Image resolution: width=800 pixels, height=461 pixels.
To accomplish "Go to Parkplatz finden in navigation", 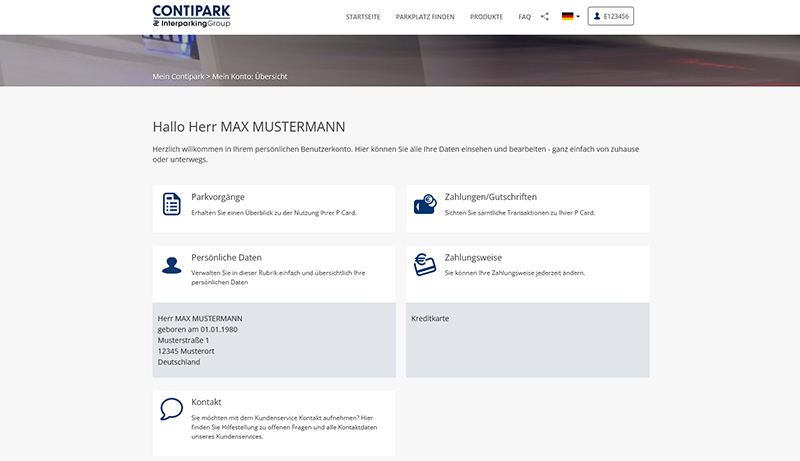I will [x=425, y=17].
